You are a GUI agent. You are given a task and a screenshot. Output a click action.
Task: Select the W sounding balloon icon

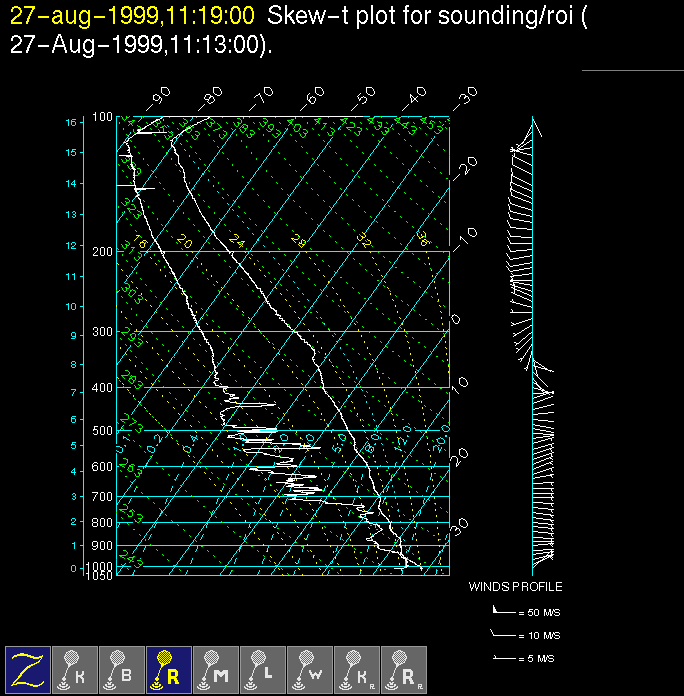tap(311, 669)
